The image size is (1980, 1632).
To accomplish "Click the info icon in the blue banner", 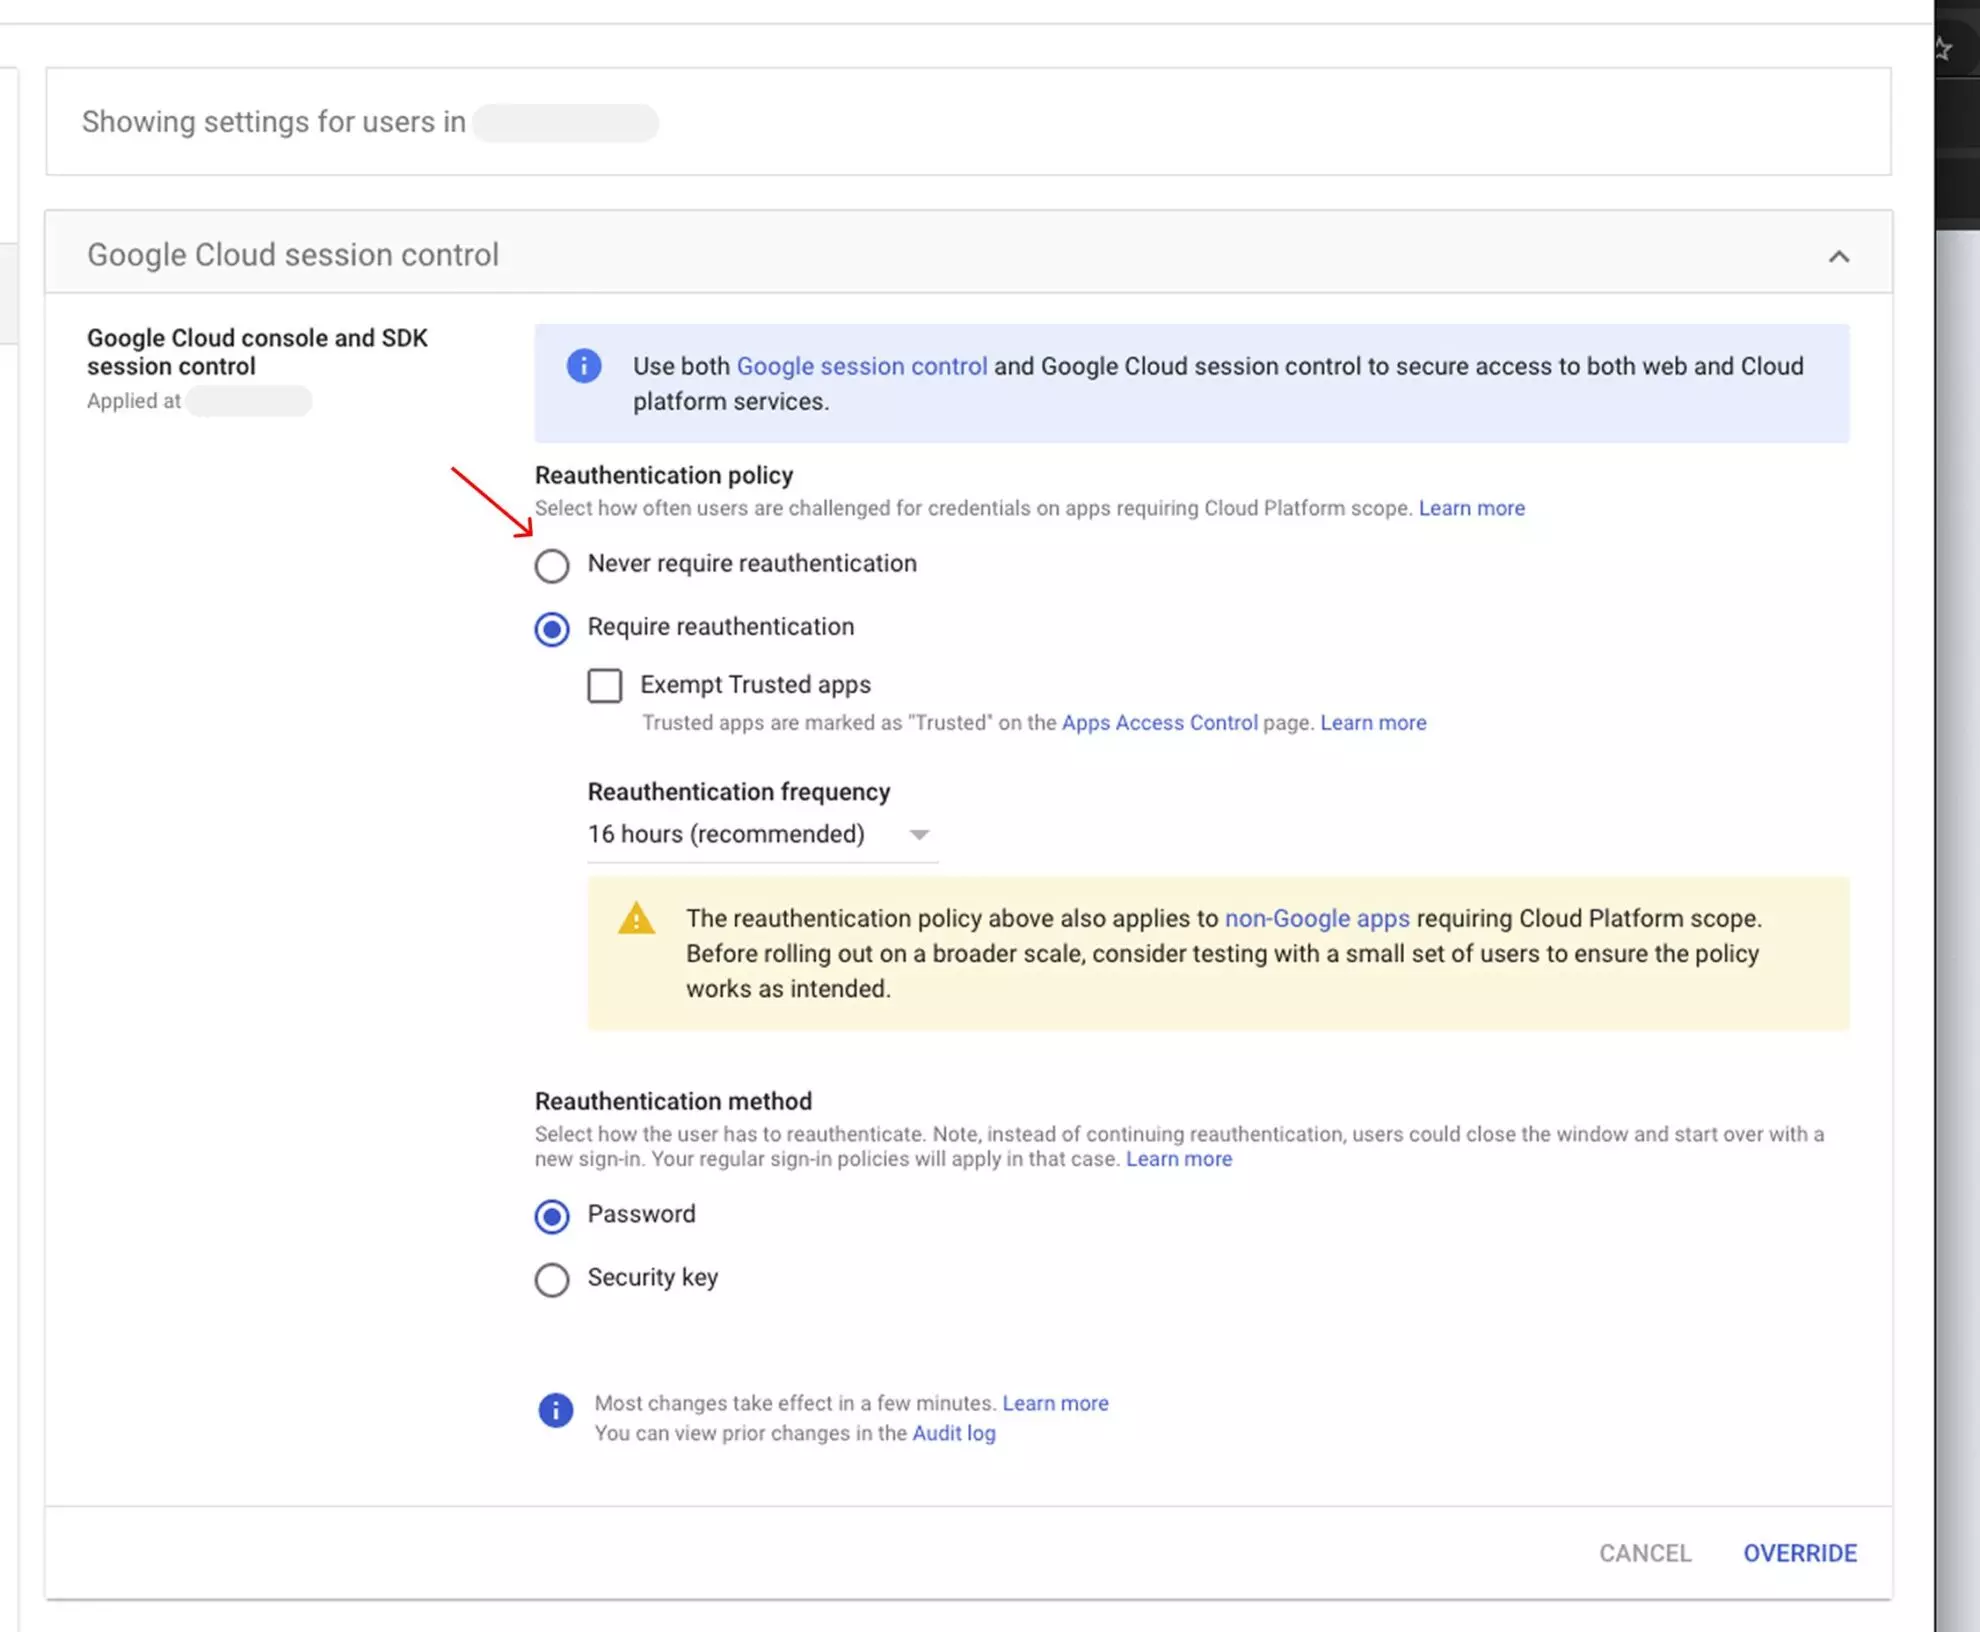I will point(583,366).
